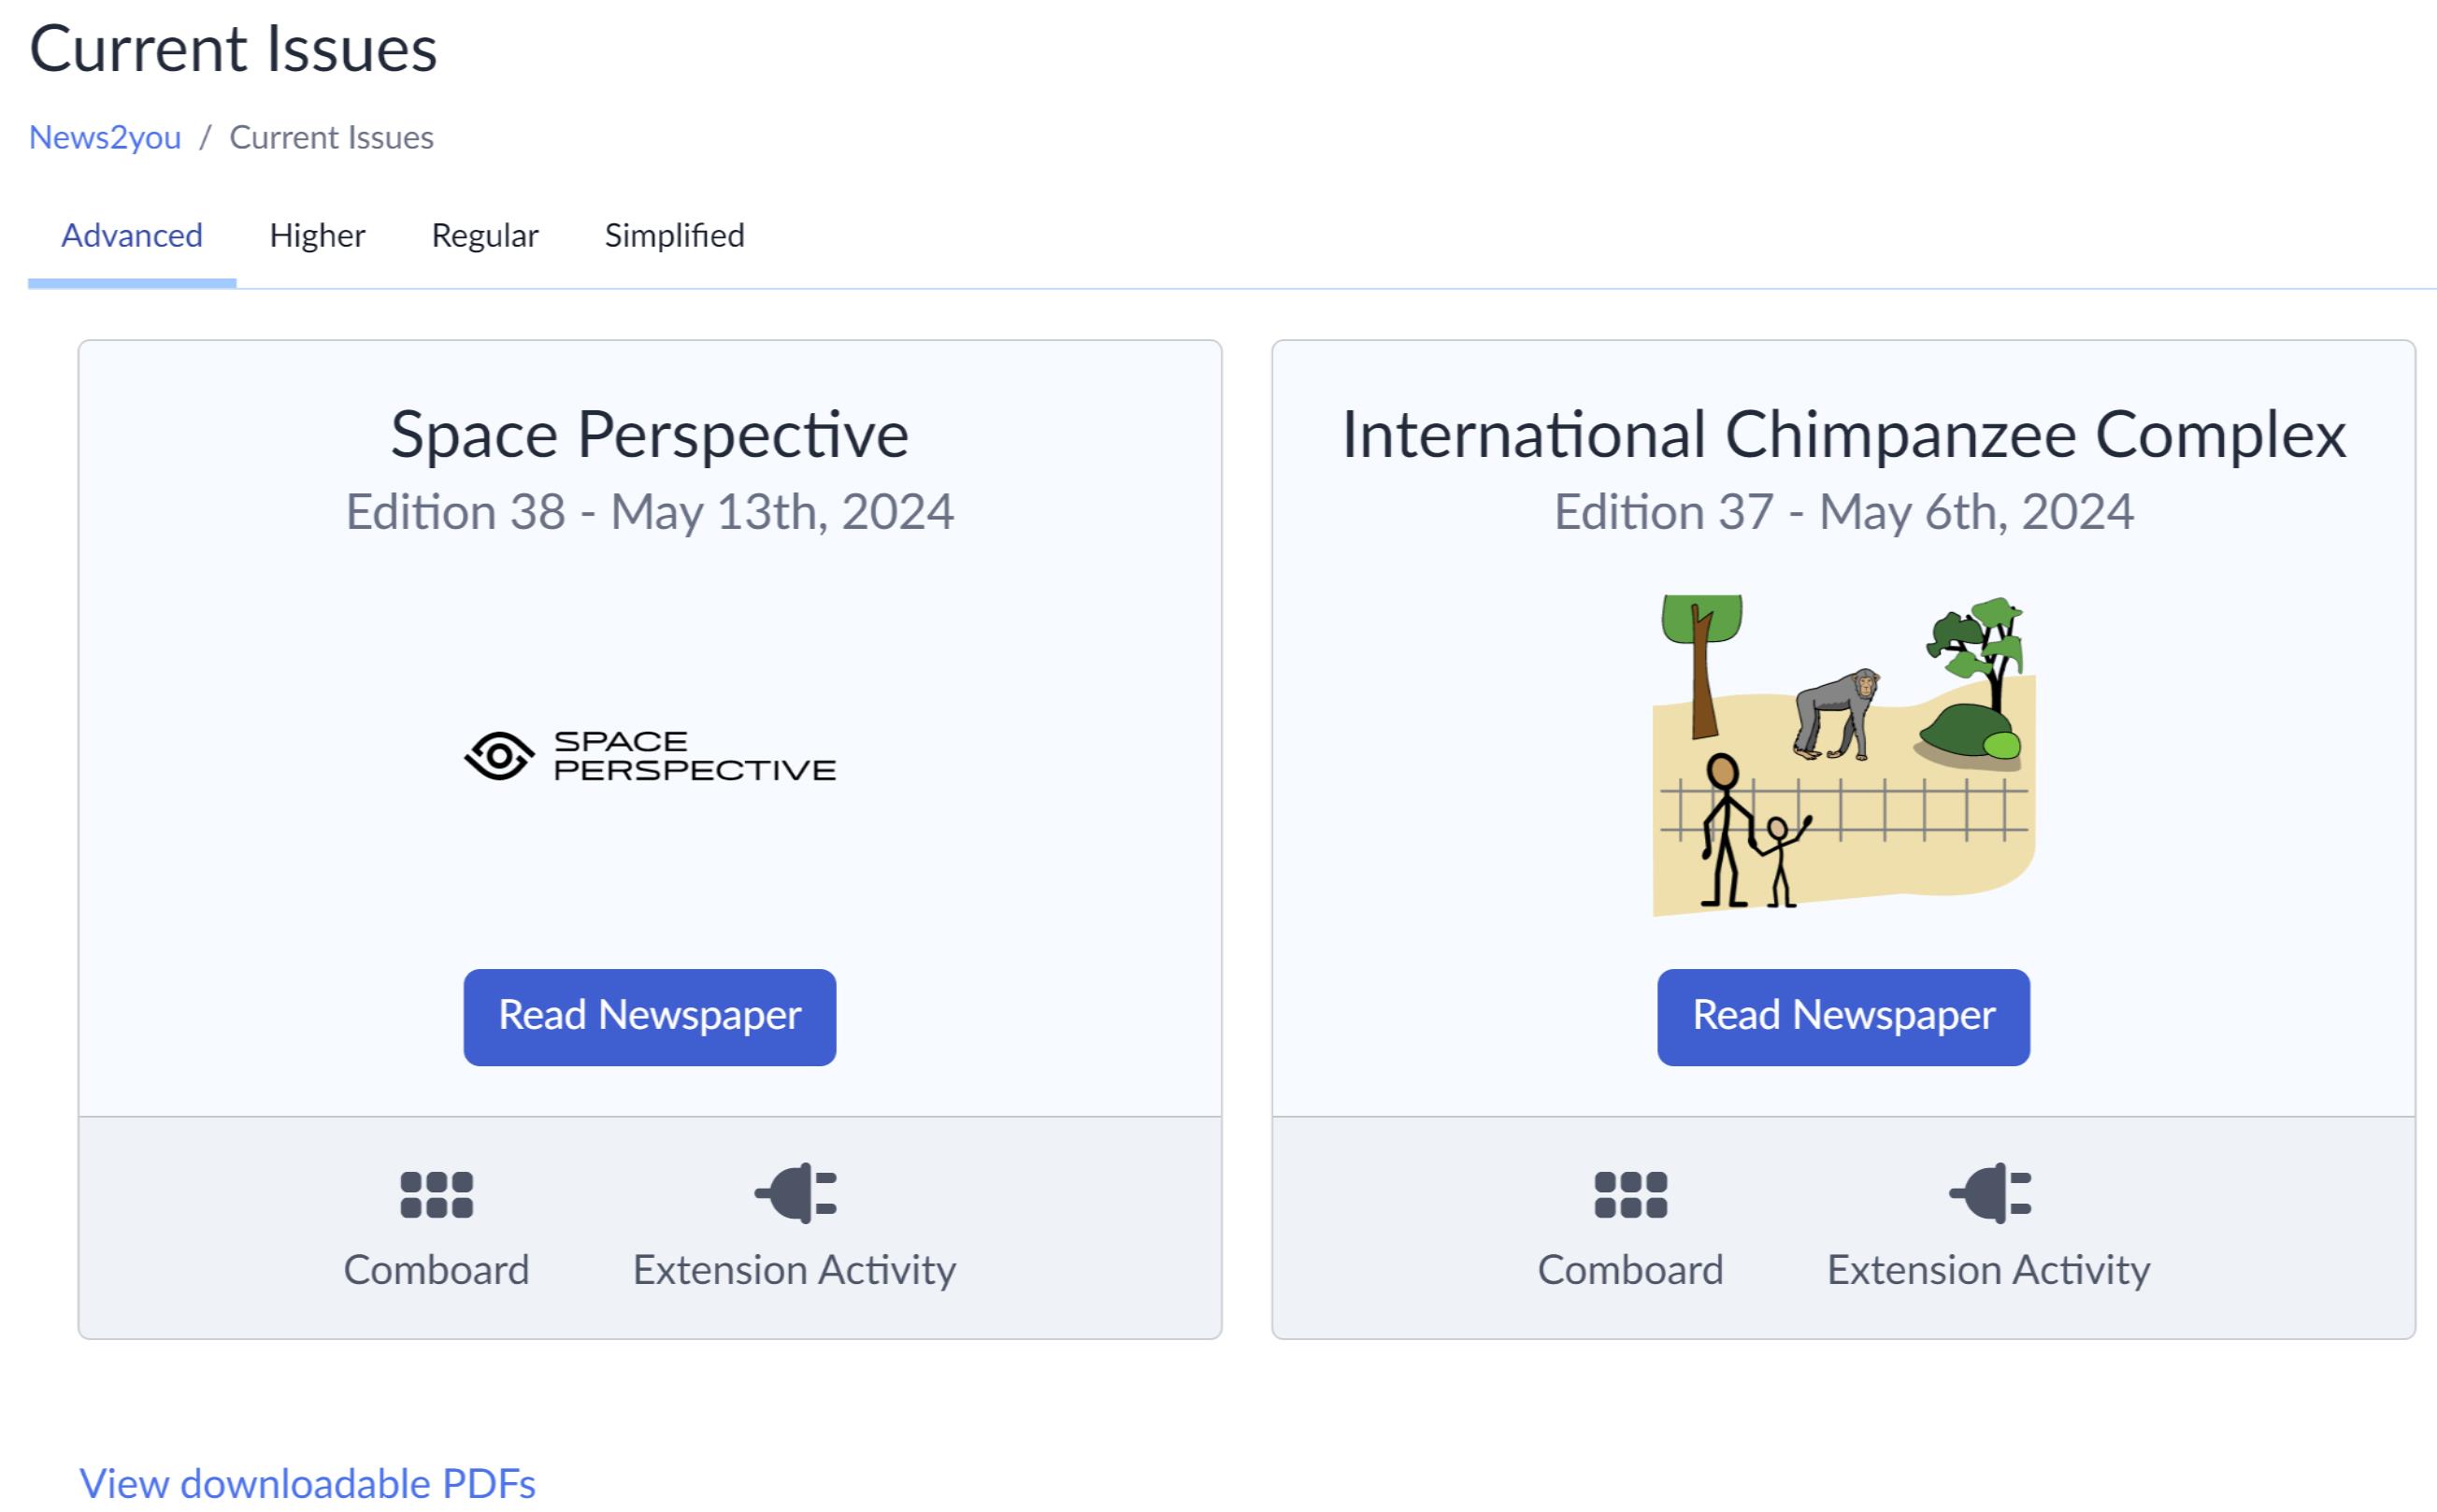This screenshot has height=1512, width=2437.
Task: Open Extension Activity plug icon for Space Perspective
Action: (x=795, y=1193)
